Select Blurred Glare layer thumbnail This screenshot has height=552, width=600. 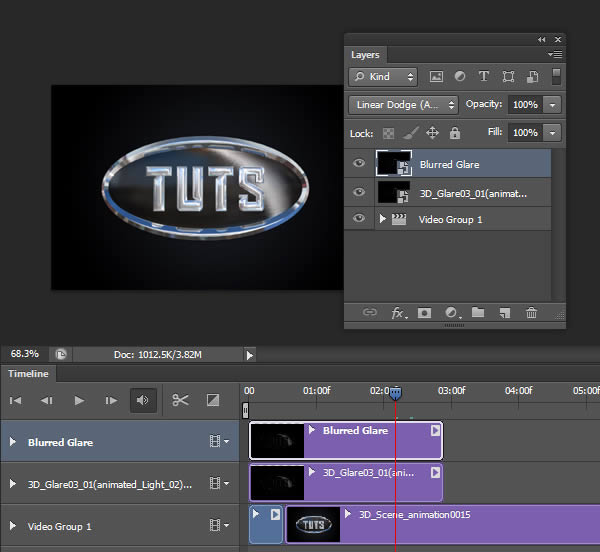[x=394, y=163]
